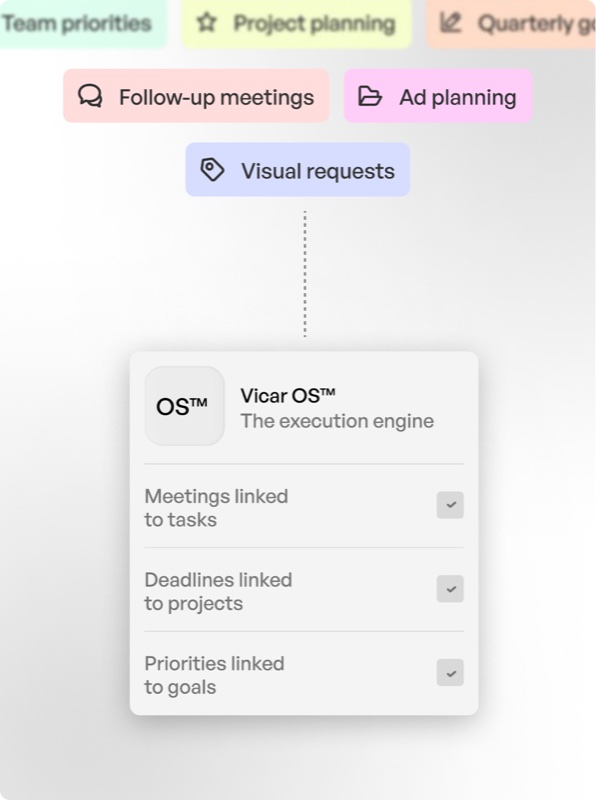Toggle the Deadlines linked to projects checkbox

pos(450,589)
